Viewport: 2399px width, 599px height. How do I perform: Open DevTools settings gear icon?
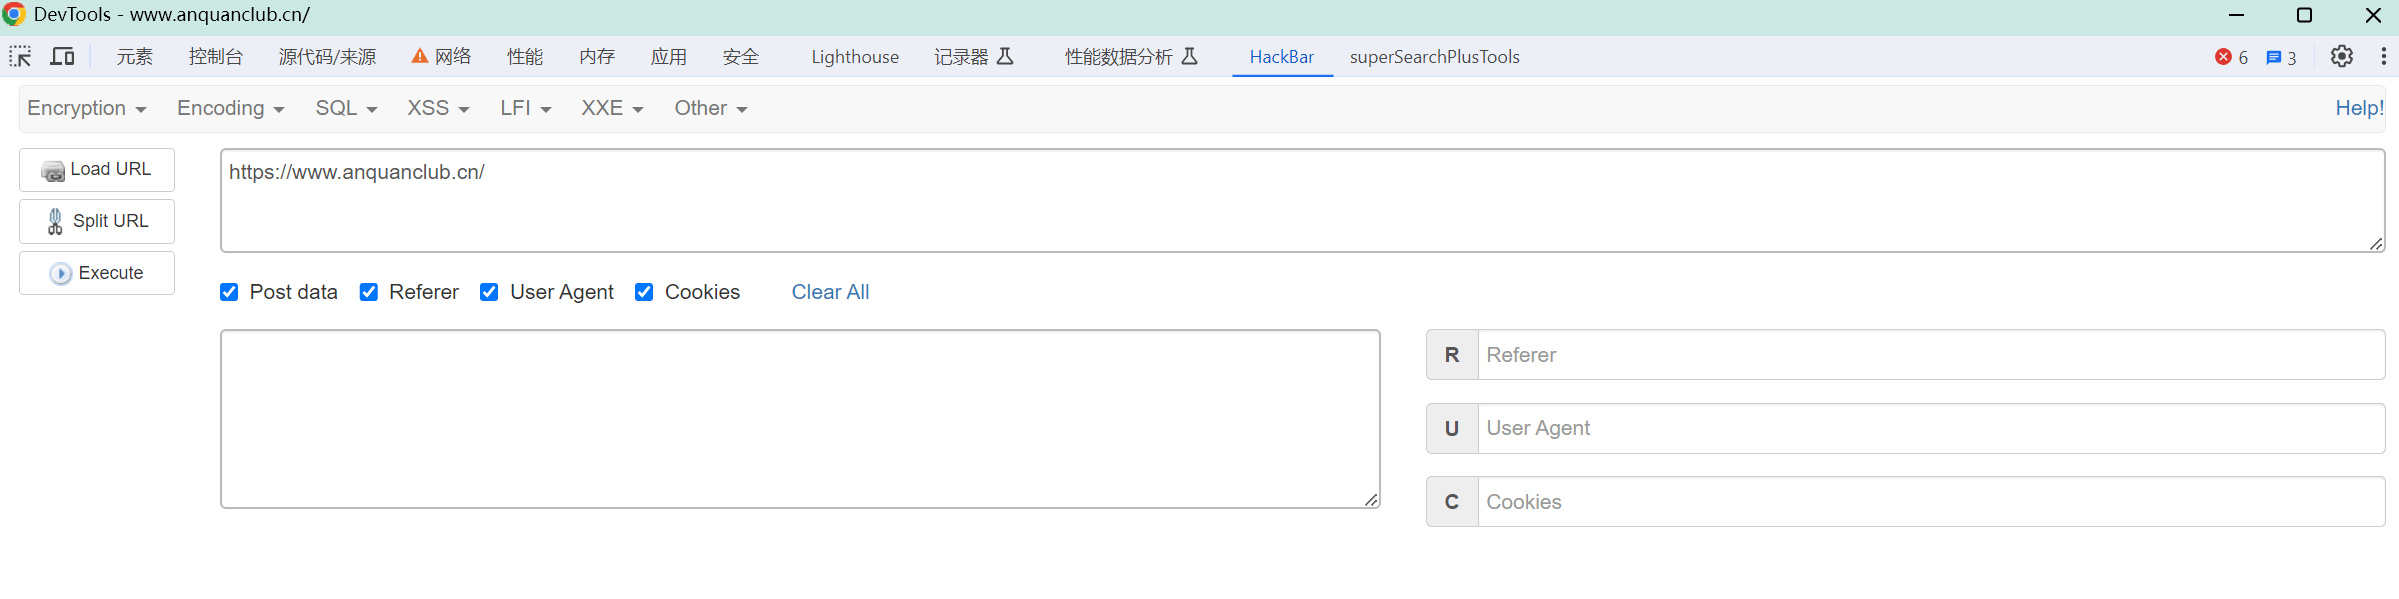2341,57
